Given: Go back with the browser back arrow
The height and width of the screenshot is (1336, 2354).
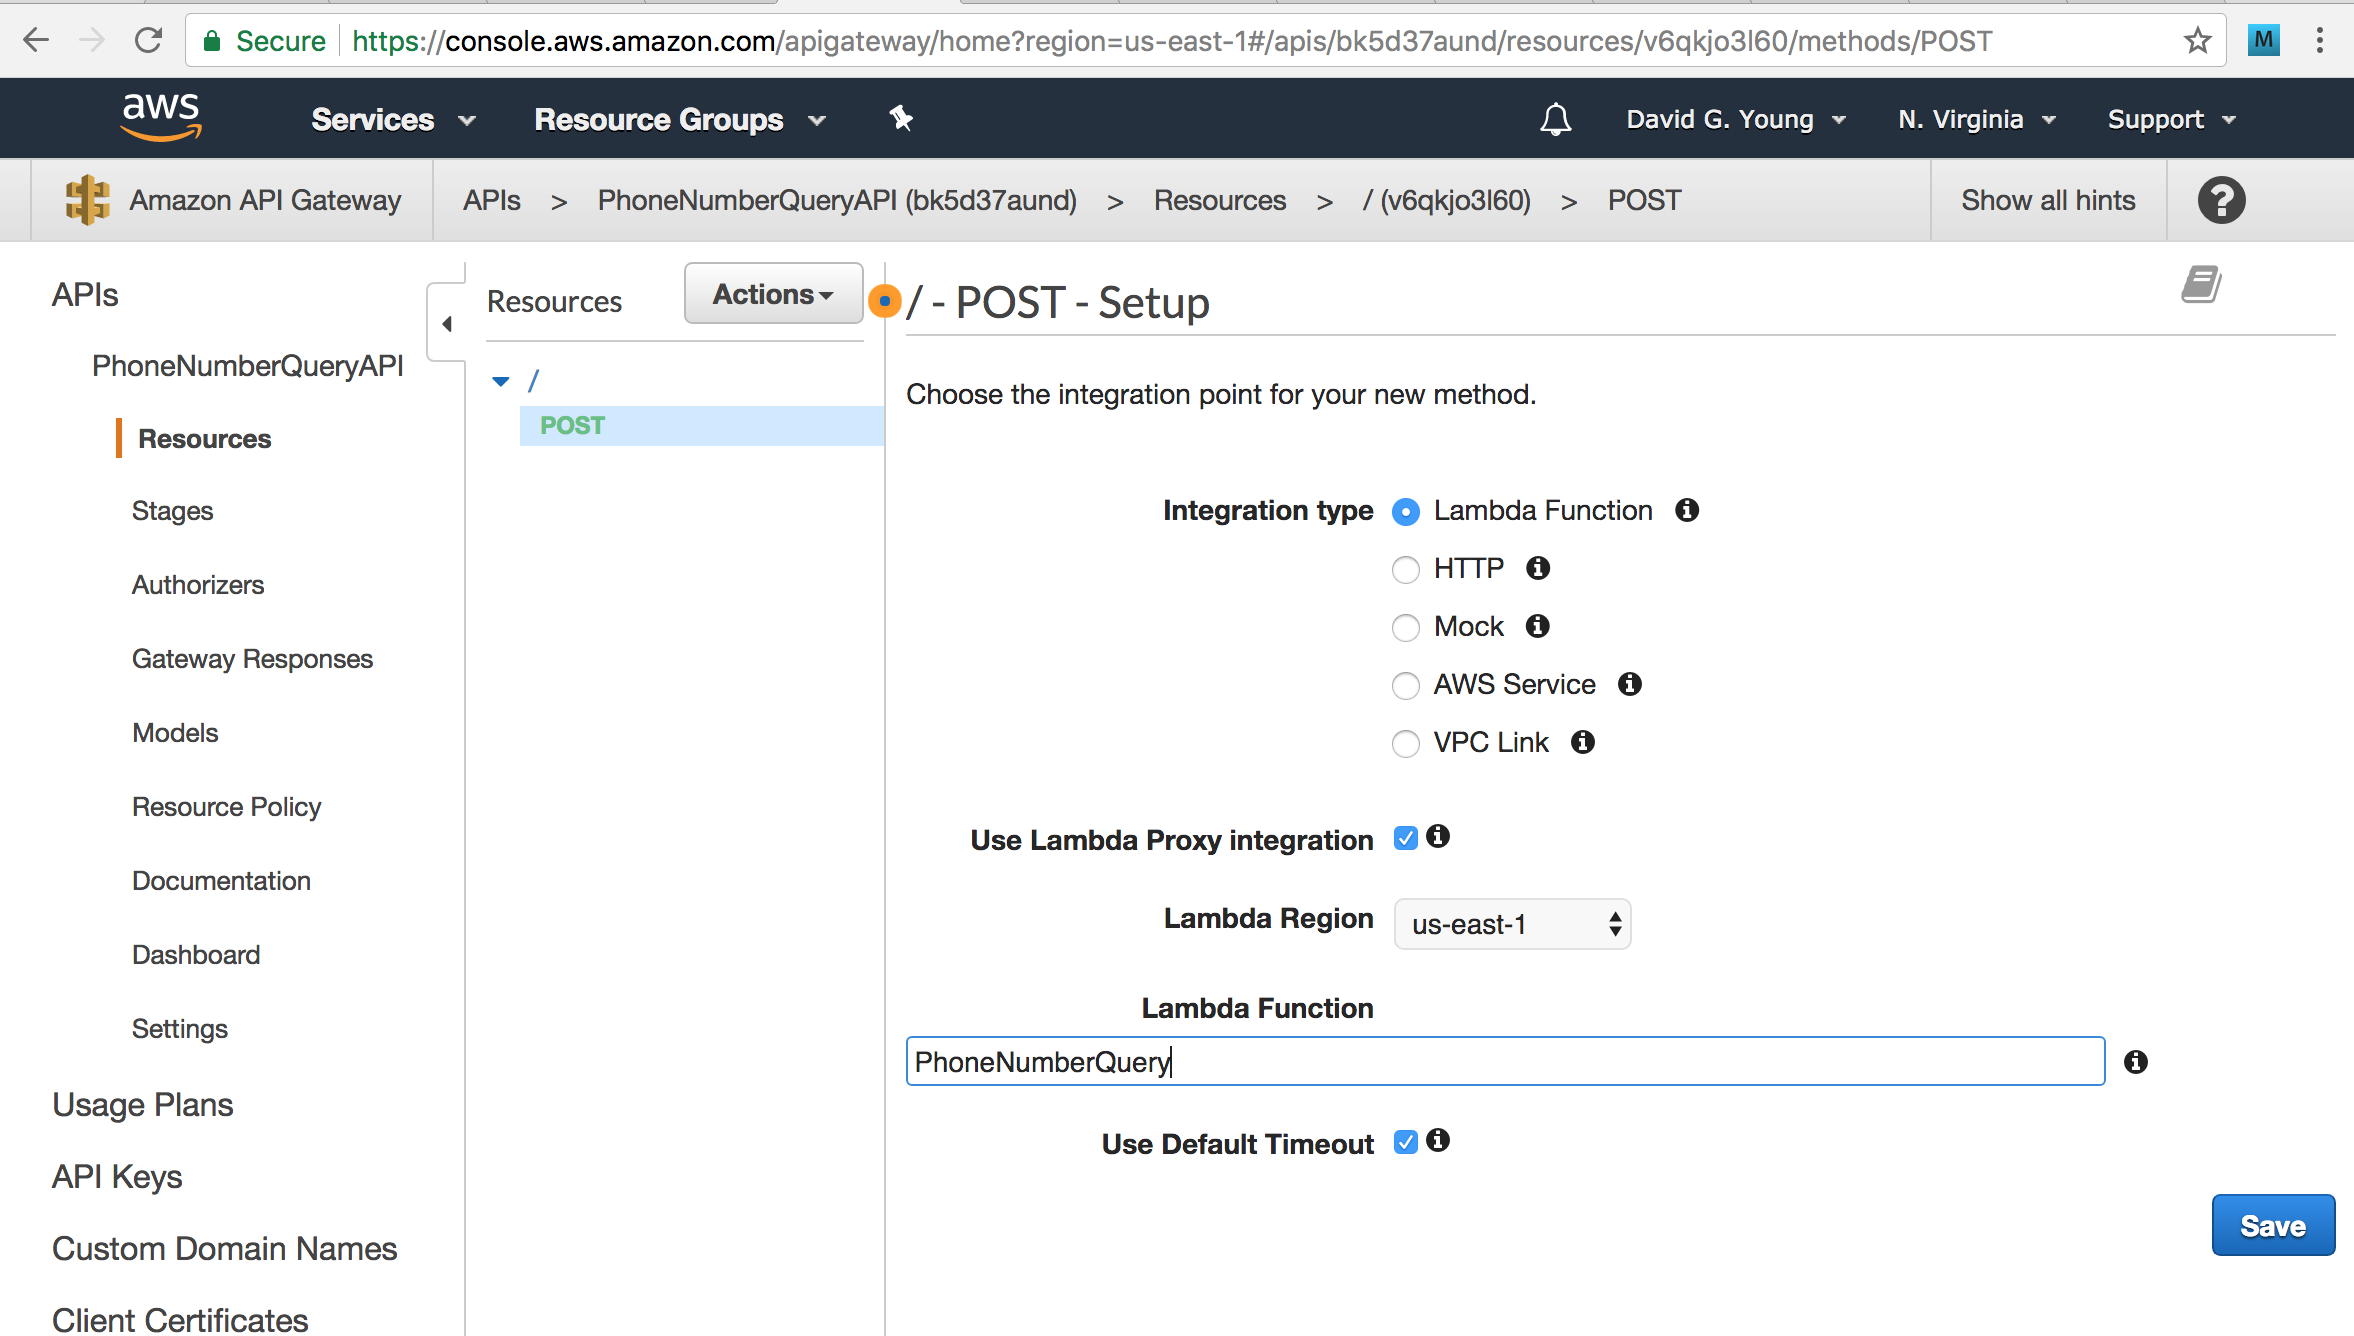Looking at the screenshot, I should [36, 40].
